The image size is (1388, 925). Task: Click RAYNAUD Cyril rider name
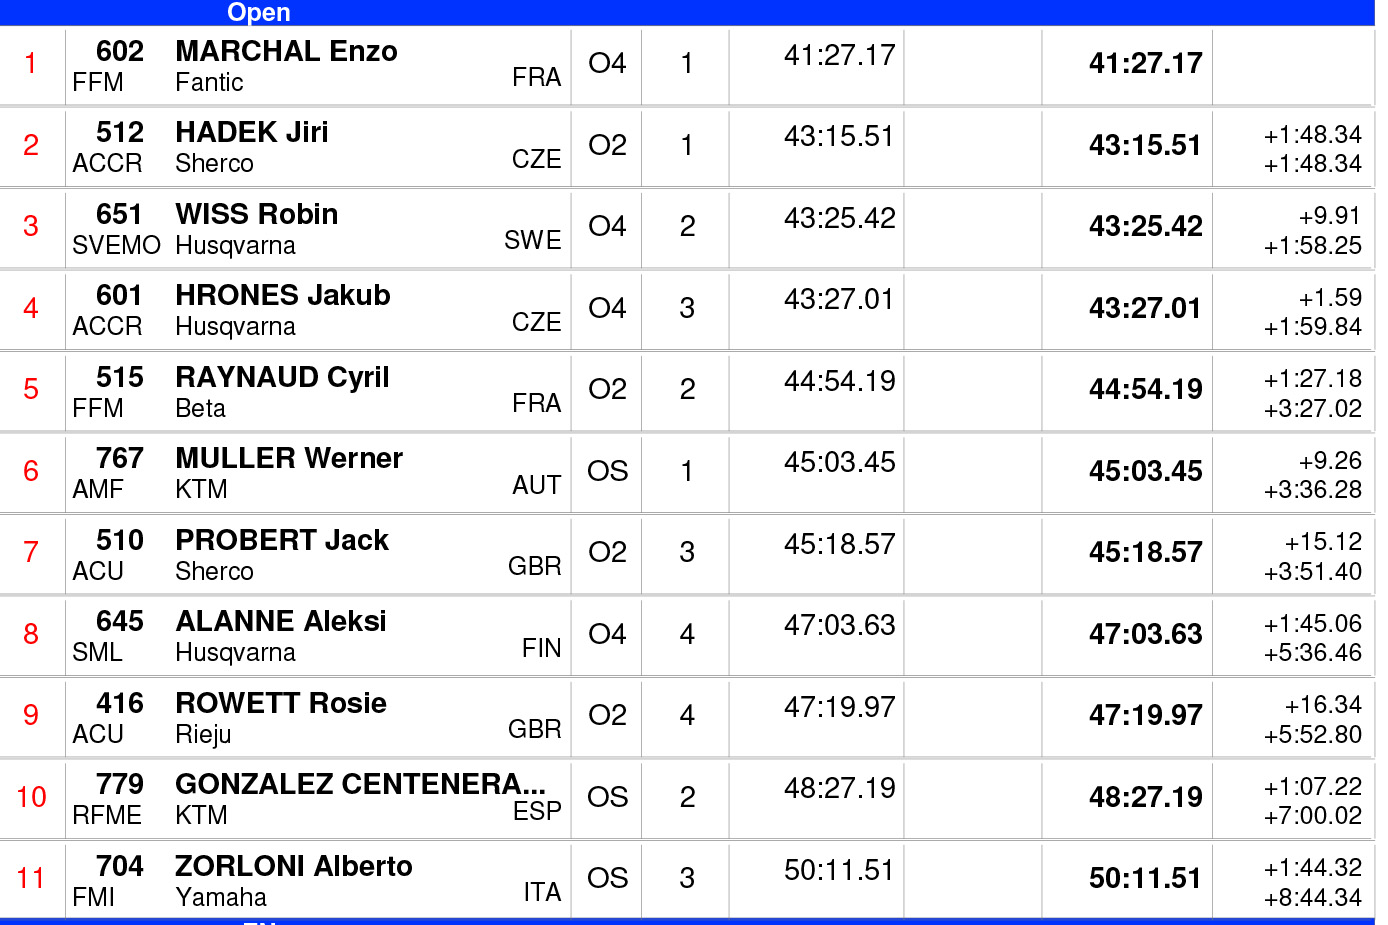coord(282,377)
